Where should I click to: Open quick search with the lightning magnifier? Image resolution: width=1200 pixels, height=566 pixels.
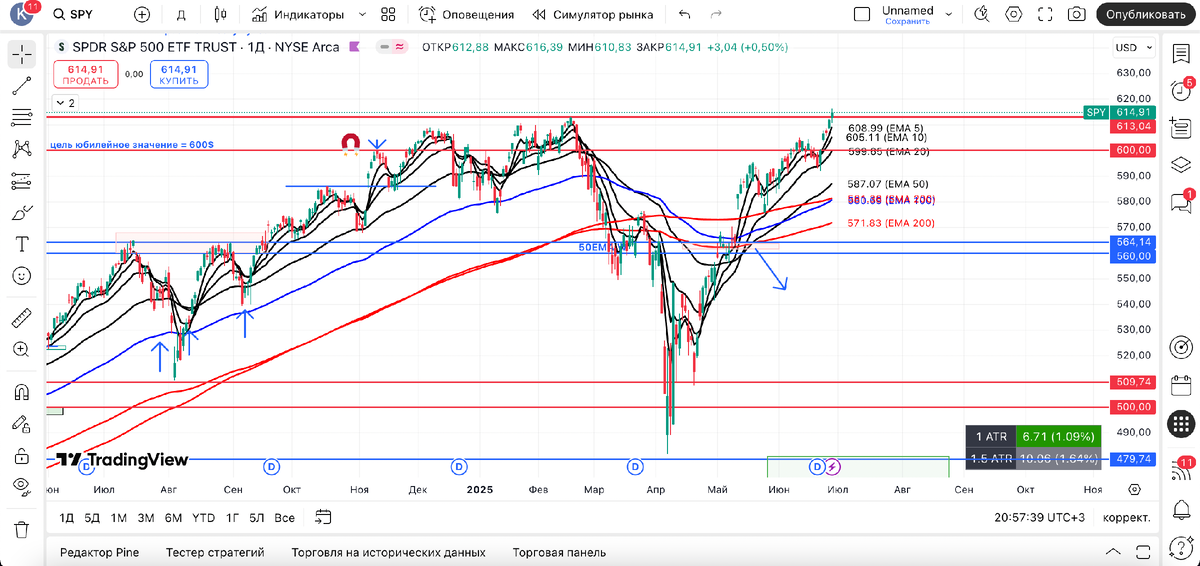coord(983,14)
